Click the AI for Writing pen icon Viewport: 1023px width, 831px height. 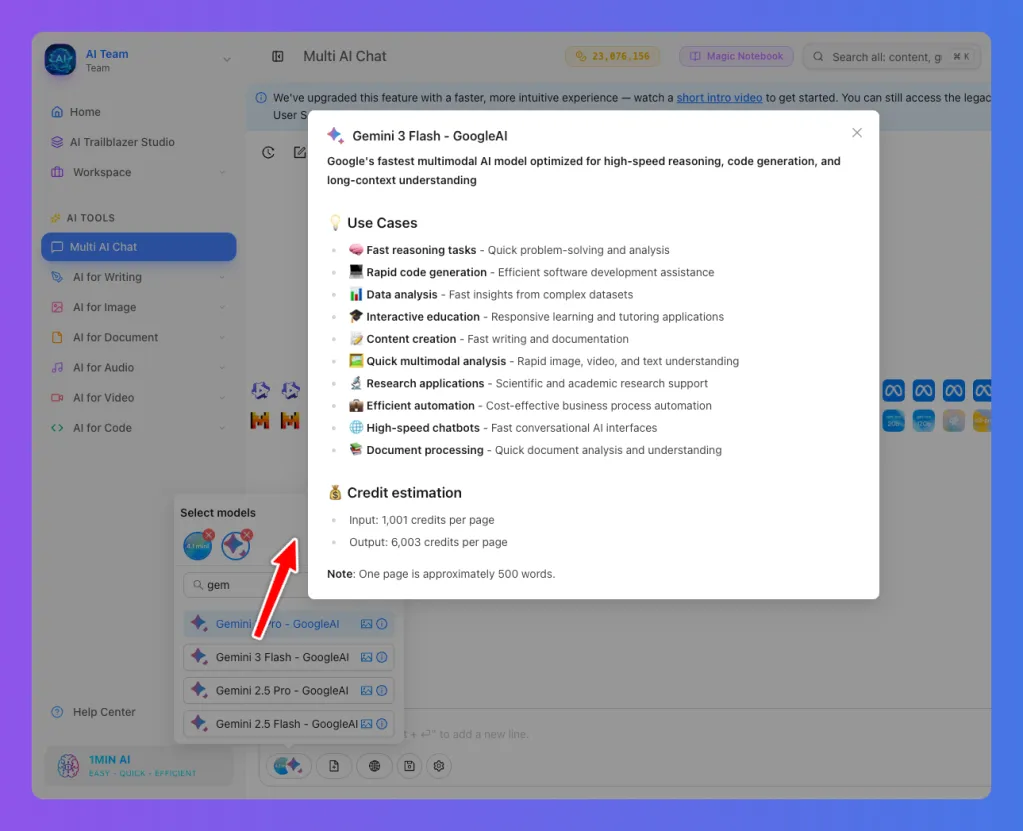57,277
